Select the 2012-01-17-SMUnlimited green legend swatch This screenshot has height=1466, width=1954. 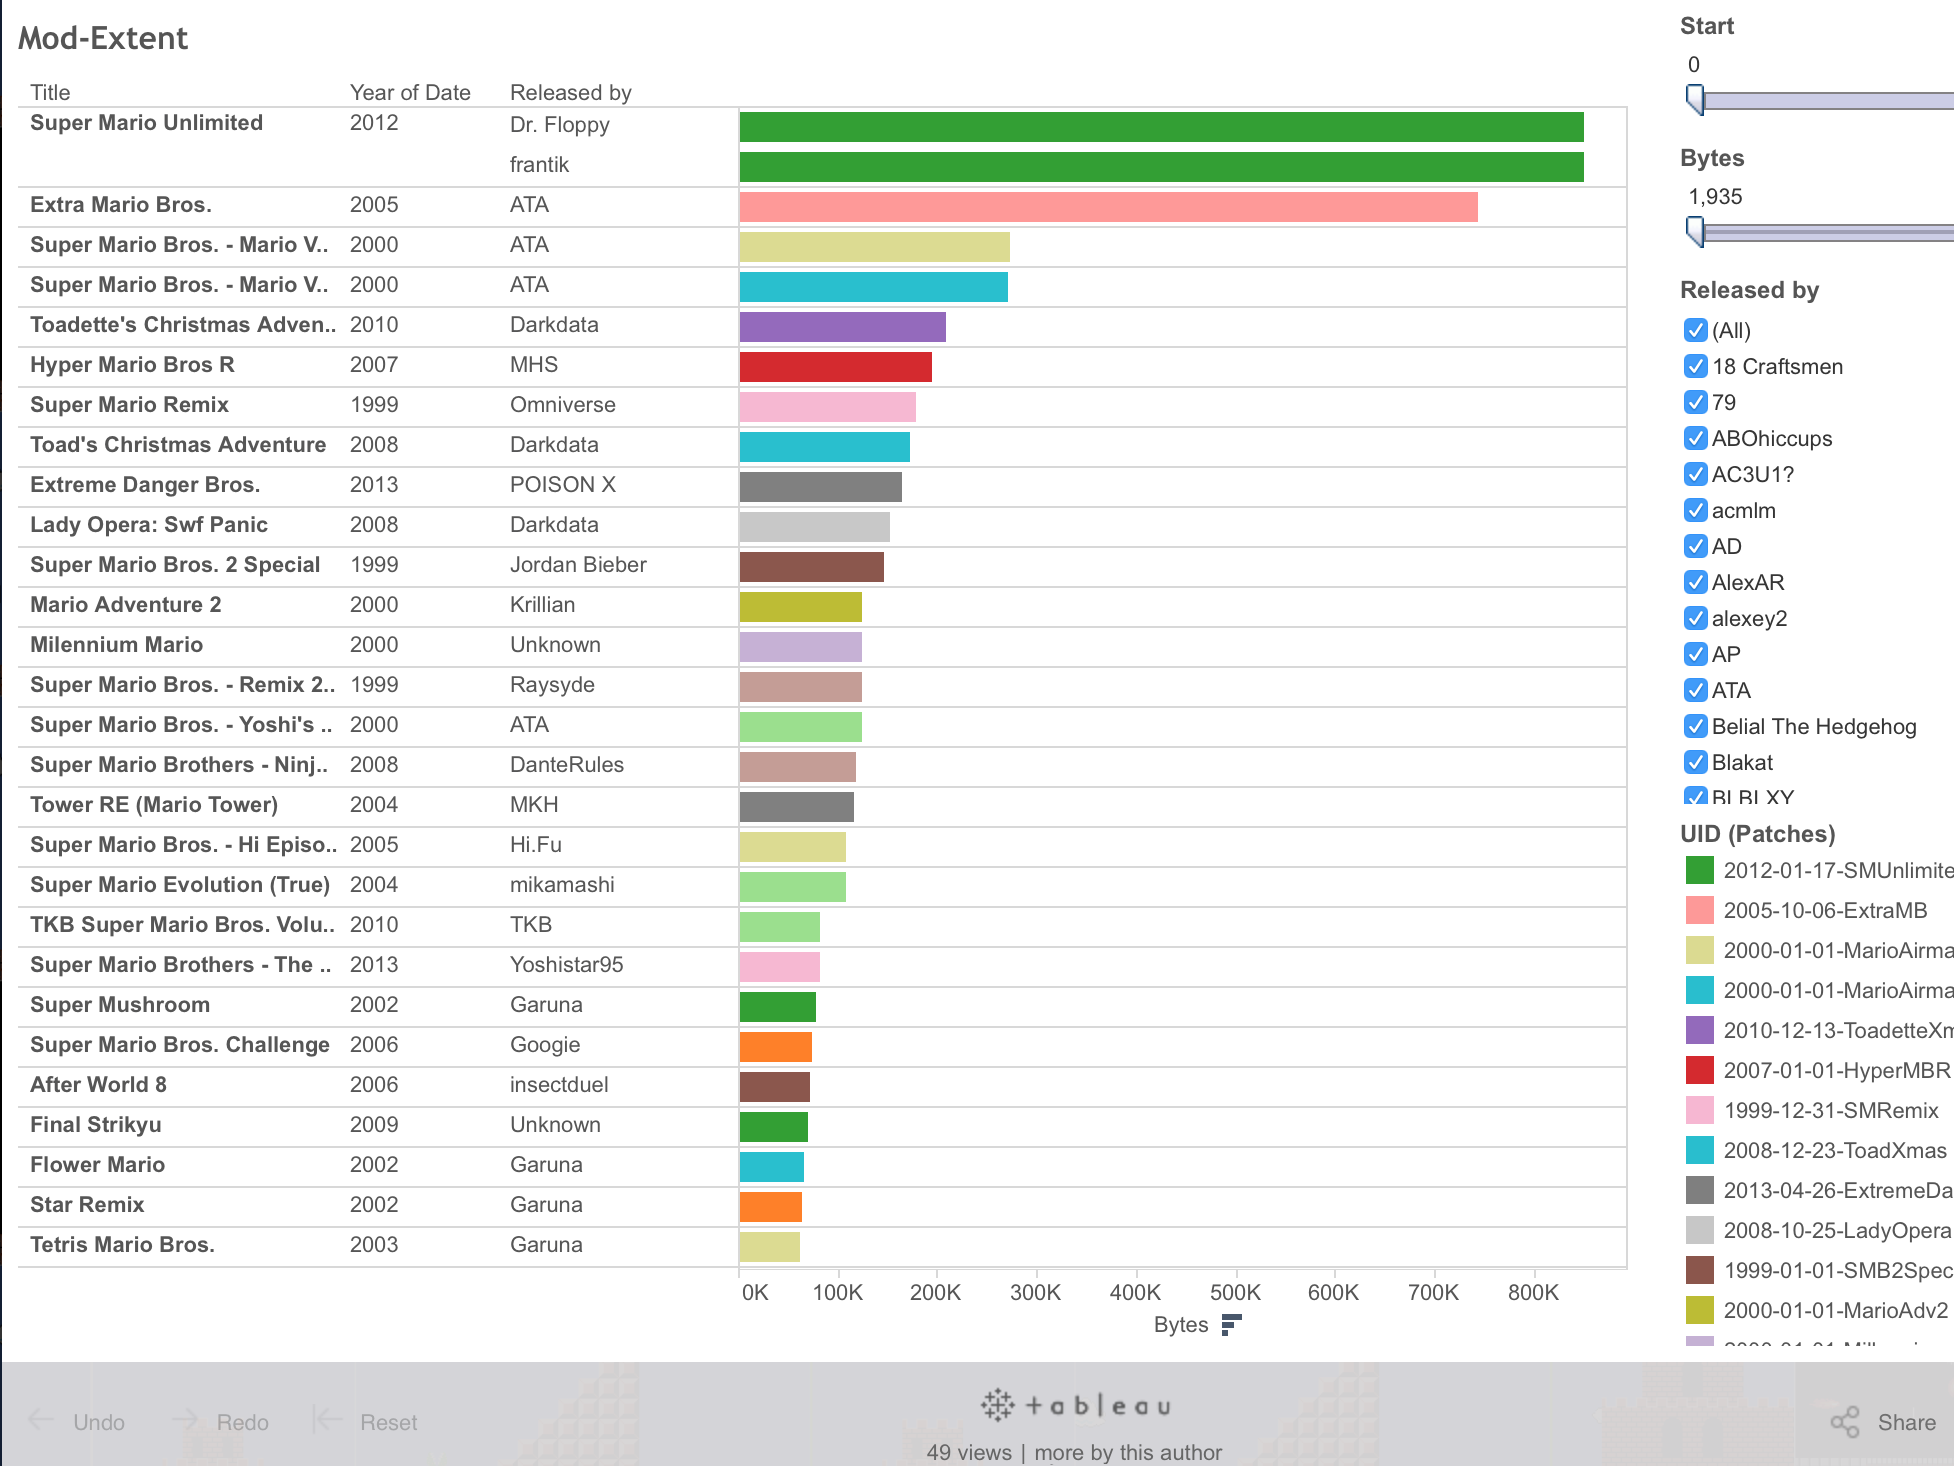point(1700,870)
